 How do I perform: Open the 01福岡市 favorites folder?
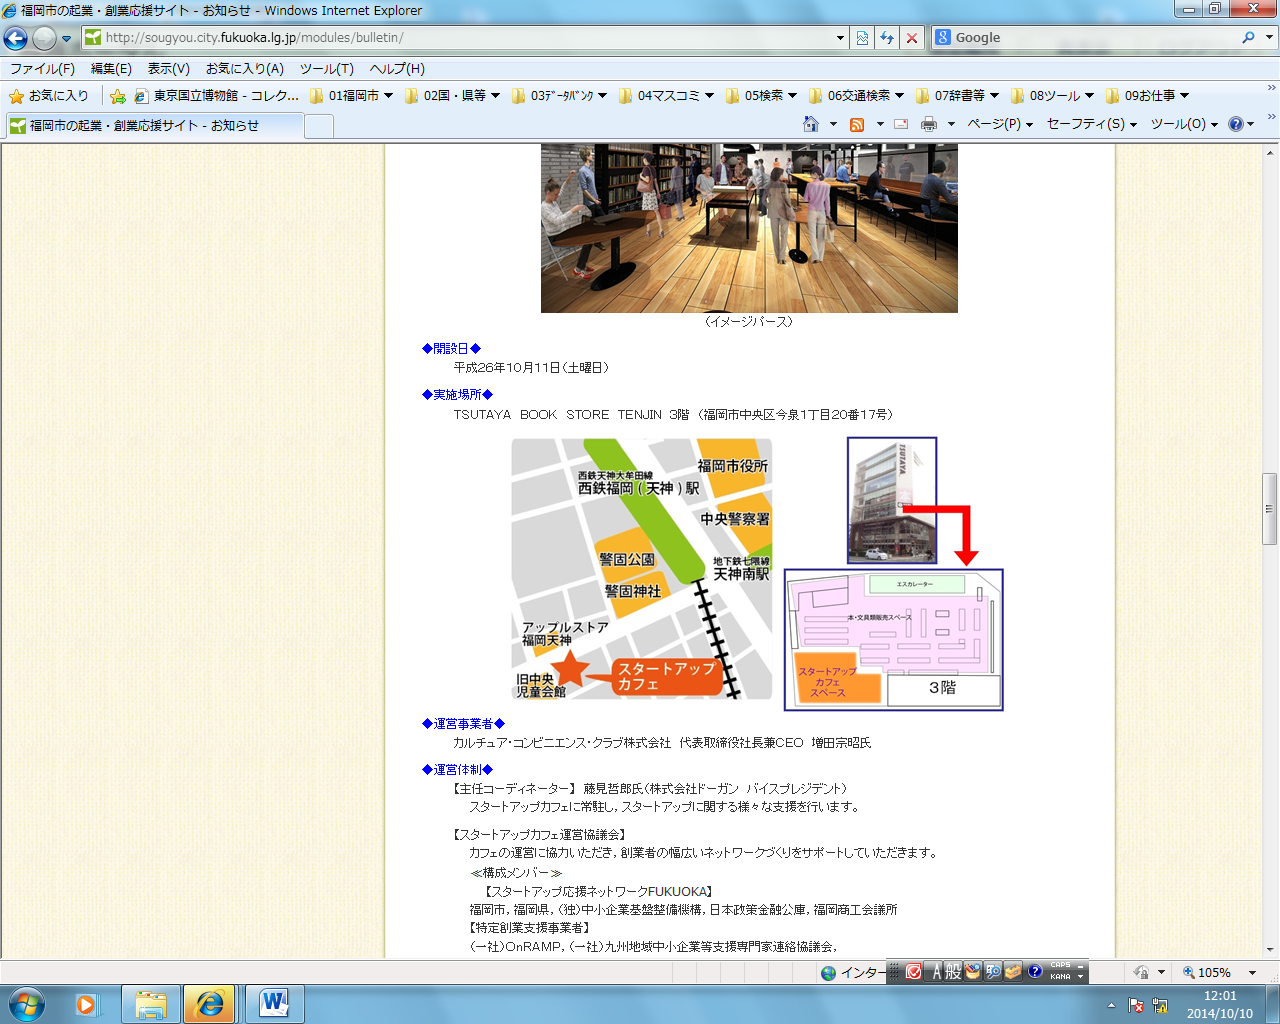352,96
